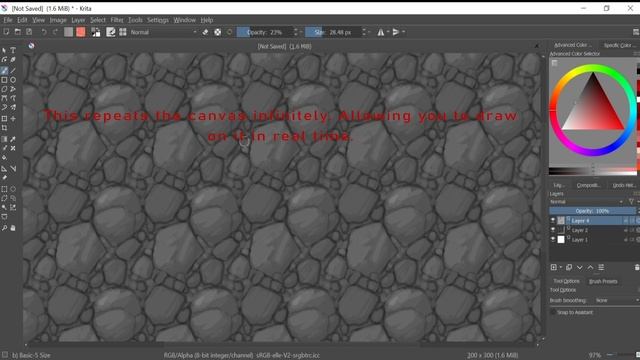Hide Layer 1 with its eye icon
This screenshot has width=640, height=360.
(x=553, y=240)
